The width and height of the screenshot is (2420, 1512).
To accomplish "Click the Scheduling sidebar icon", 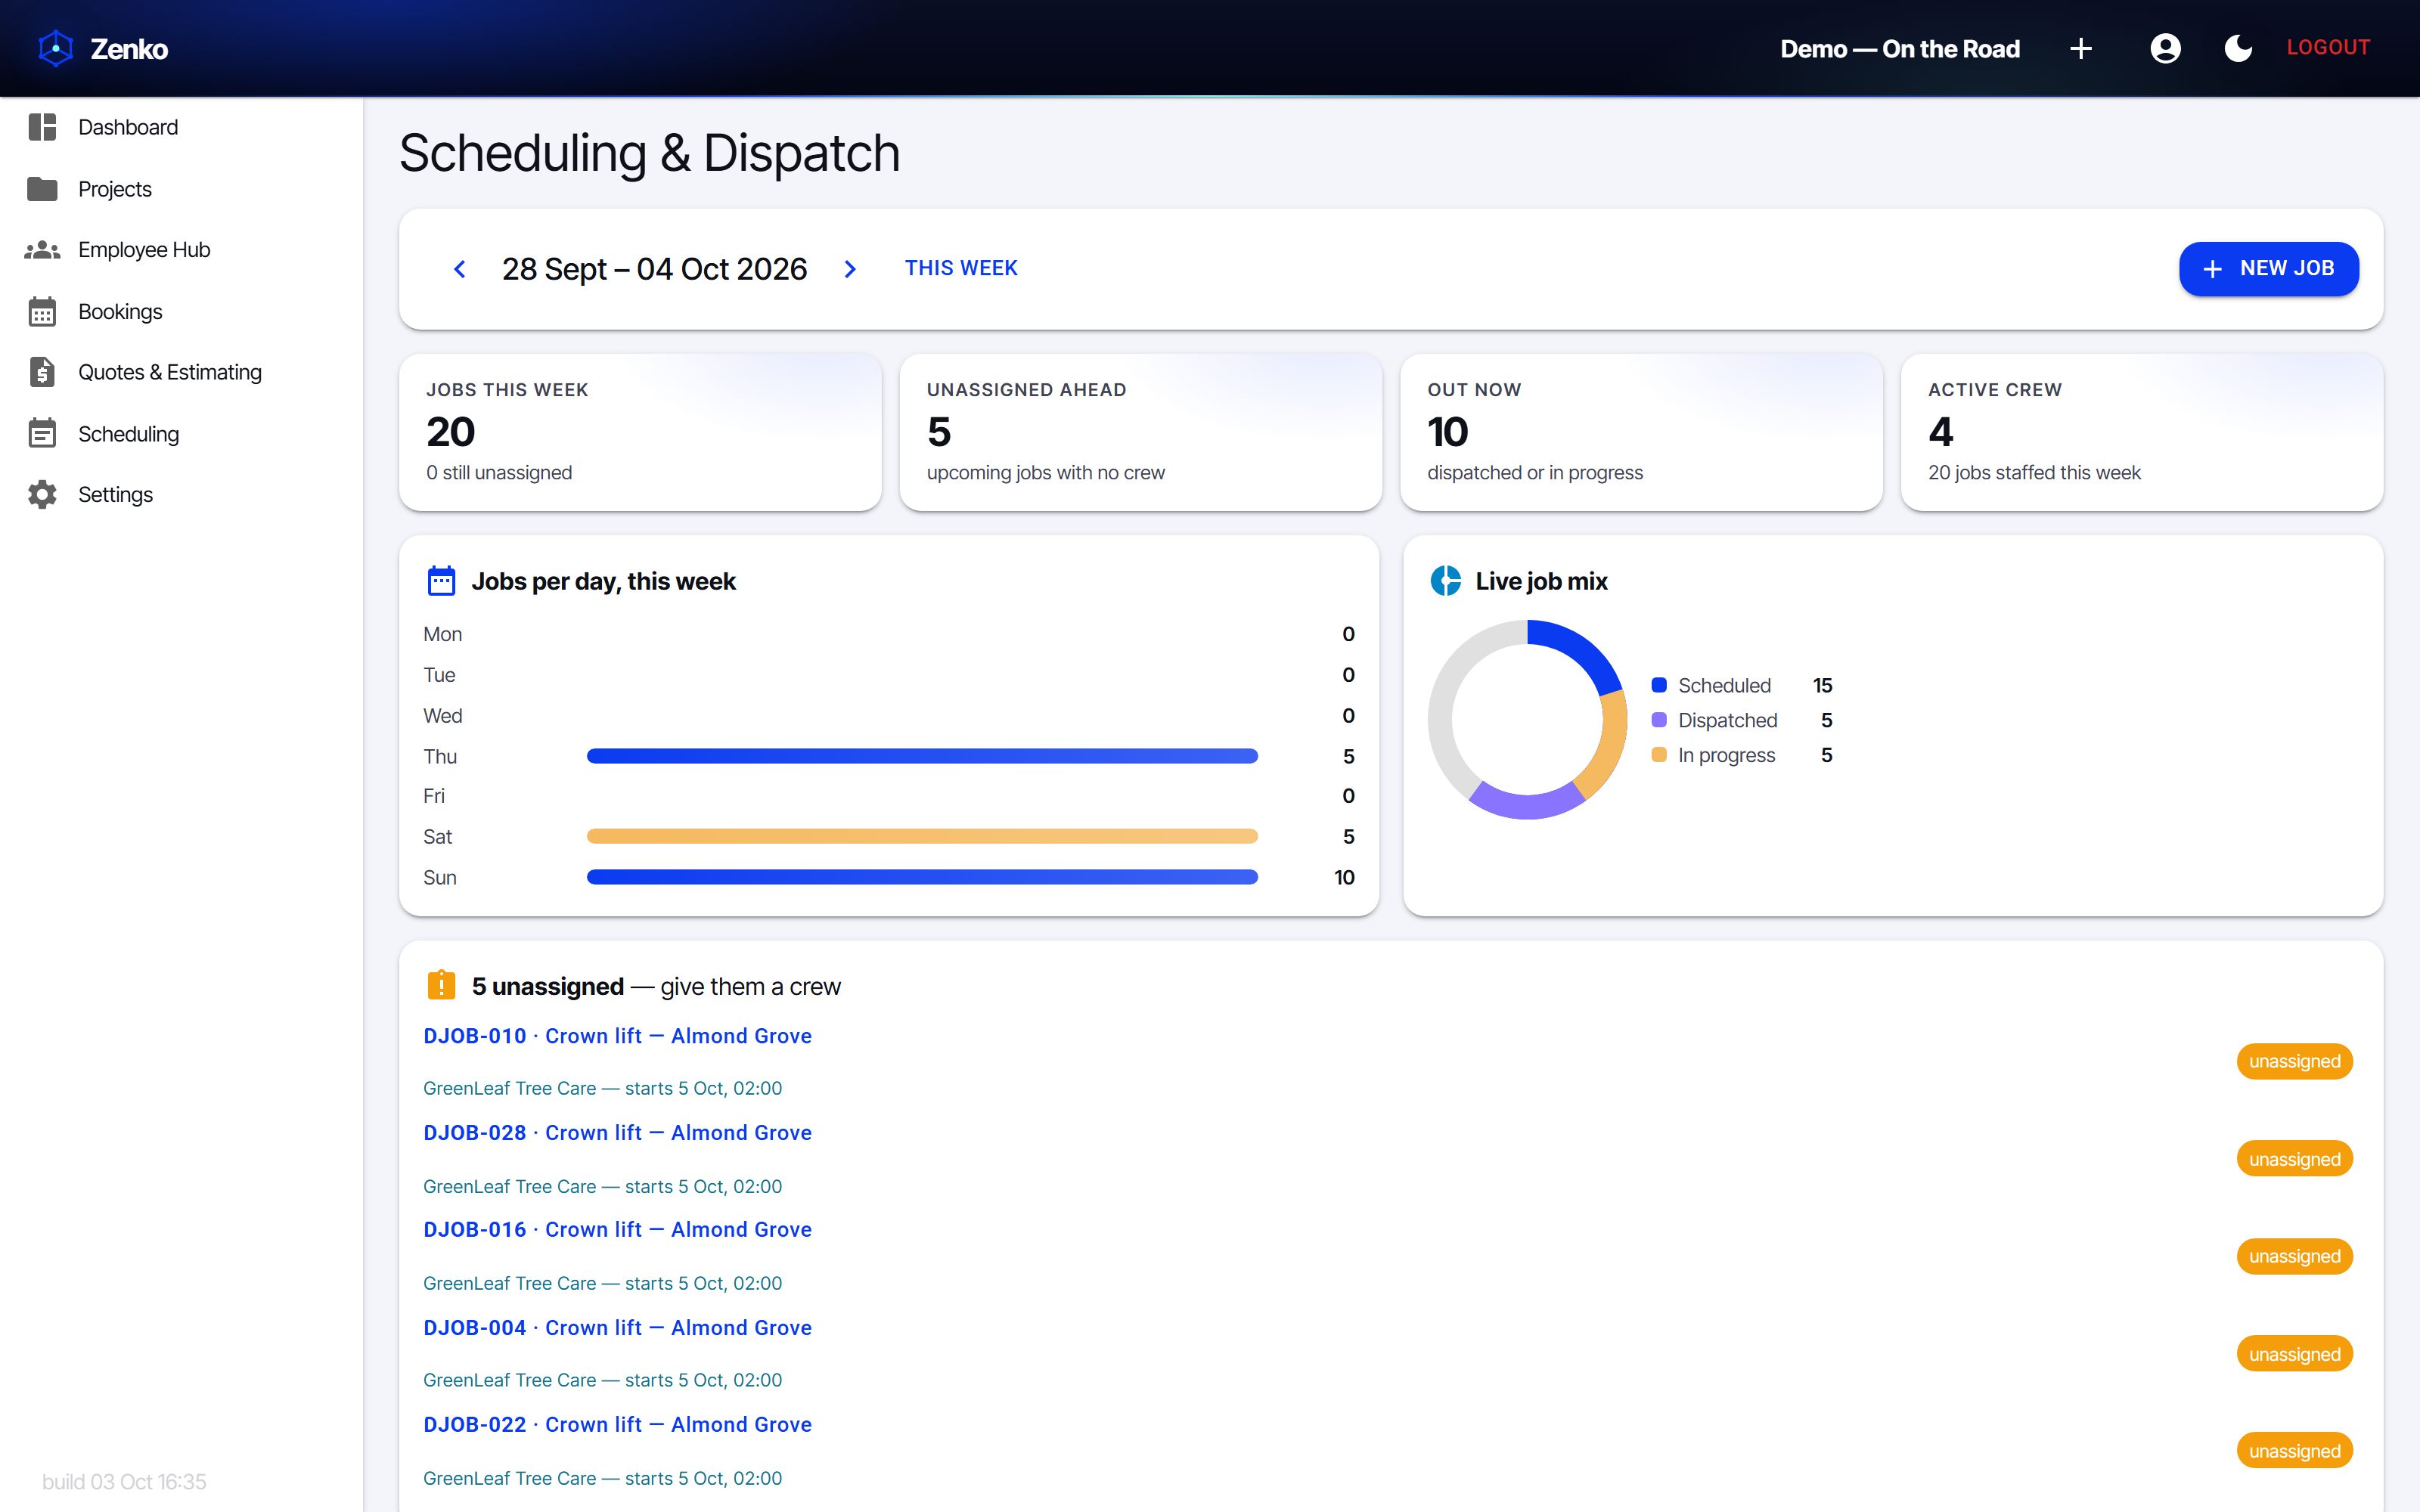I will 42,433.
